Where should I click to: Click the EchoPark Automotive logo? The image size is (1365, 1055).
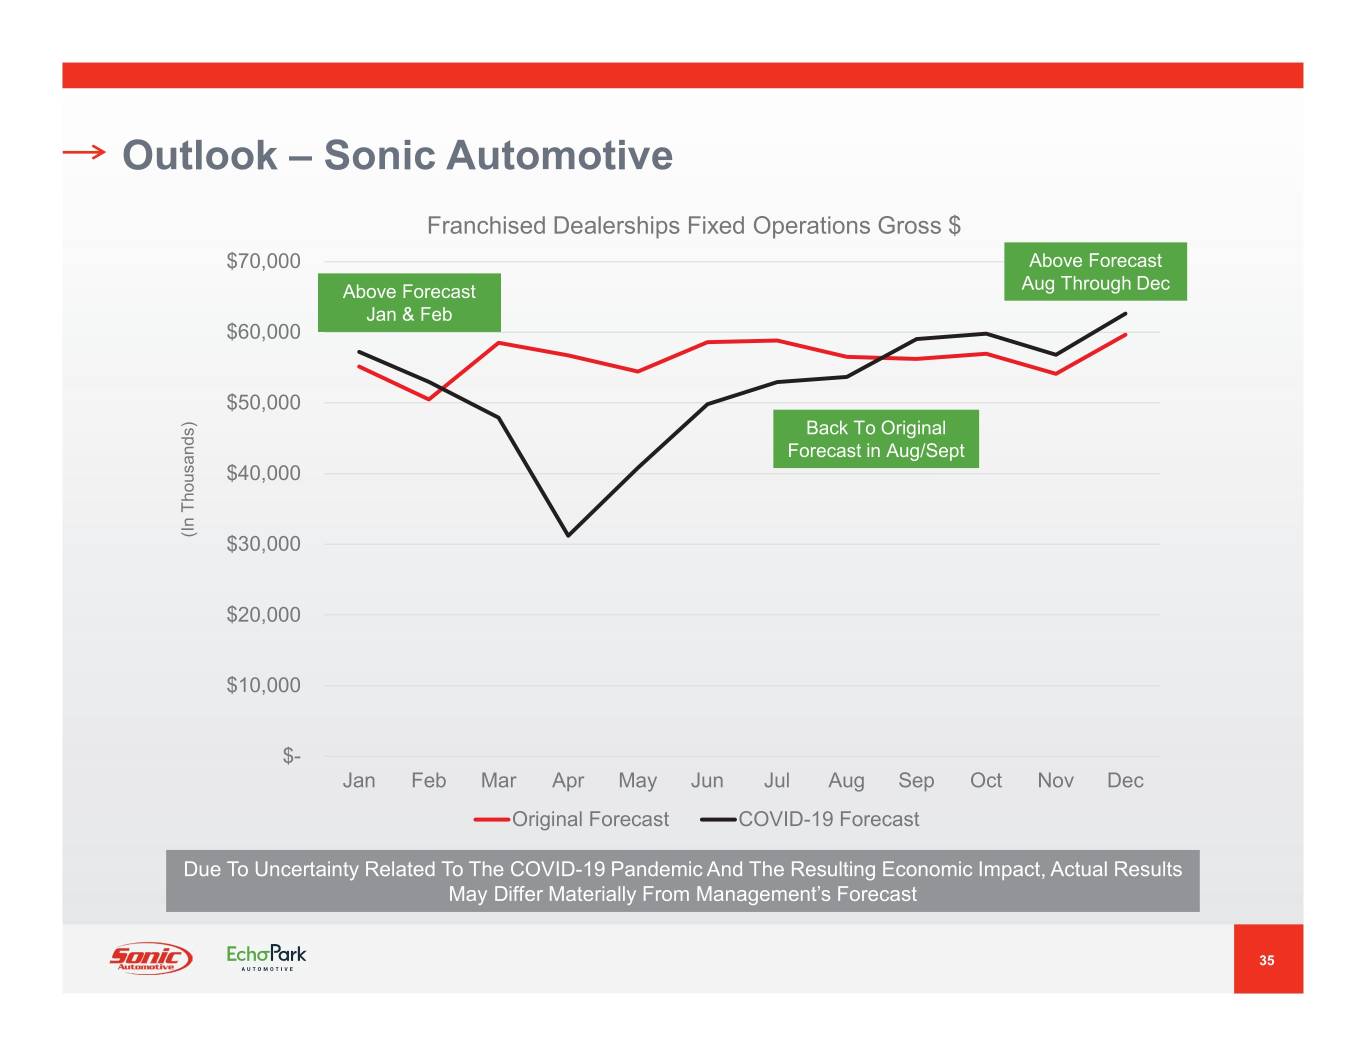pyautogui.click(x=266, y=957)
